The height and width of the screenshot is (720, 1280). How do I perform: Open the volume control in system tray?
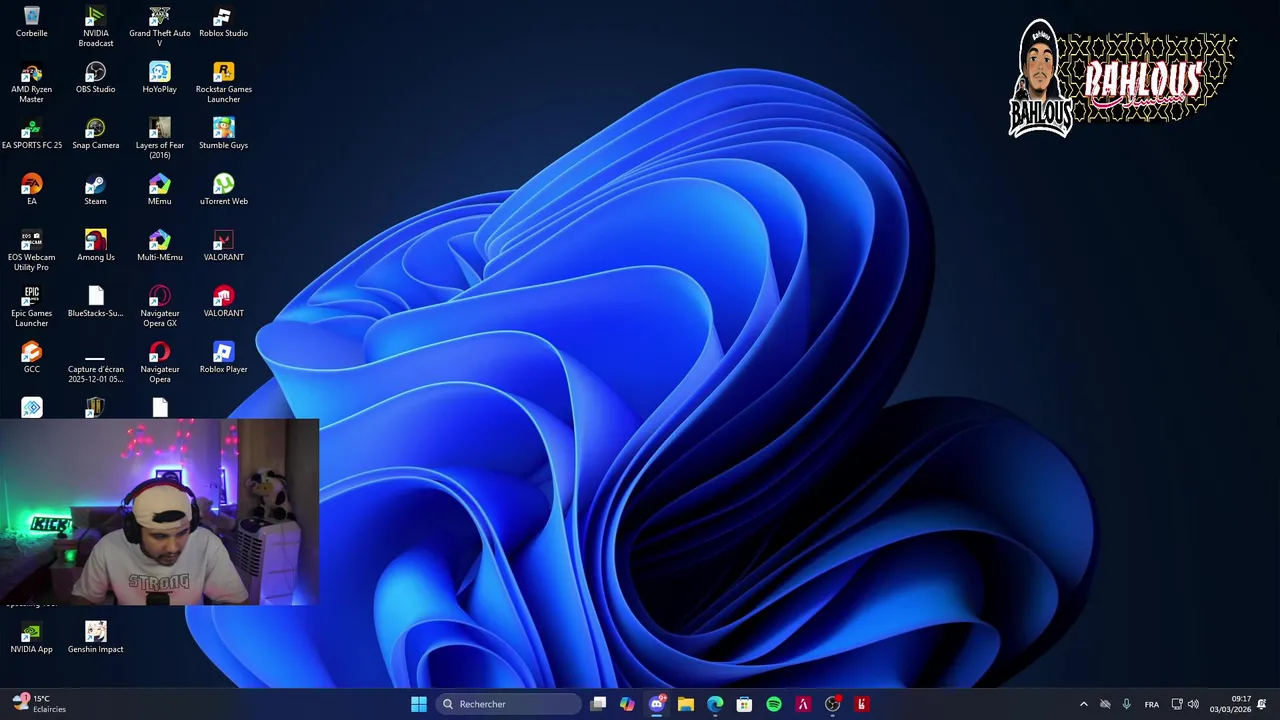[1193, 704]
